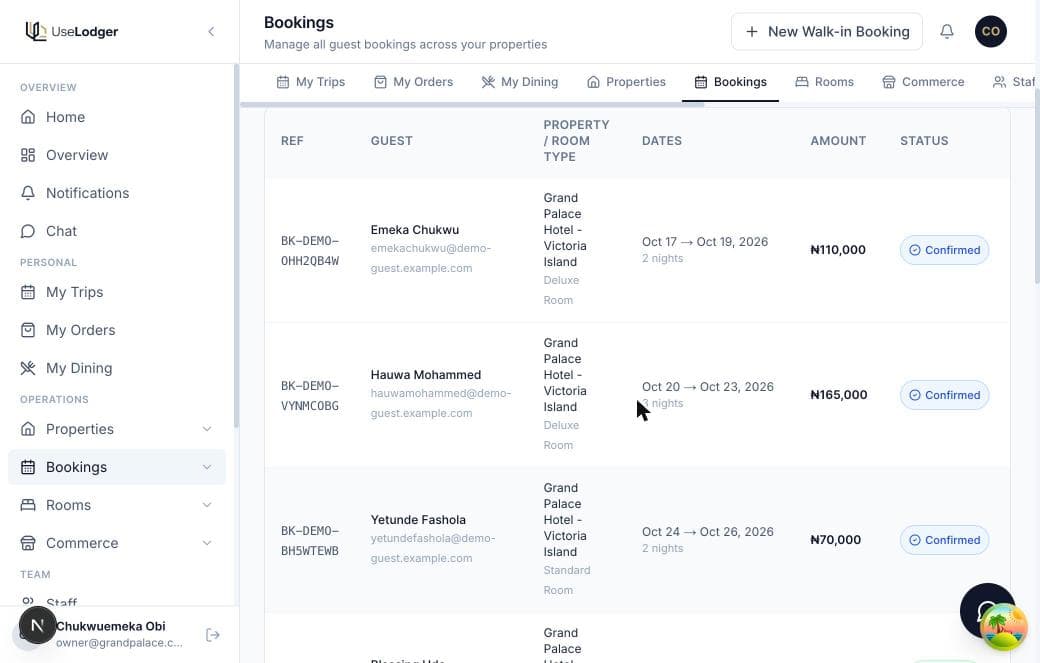
Task: Click the My Orders bag icon in sidebar
Action: point(28,330)
